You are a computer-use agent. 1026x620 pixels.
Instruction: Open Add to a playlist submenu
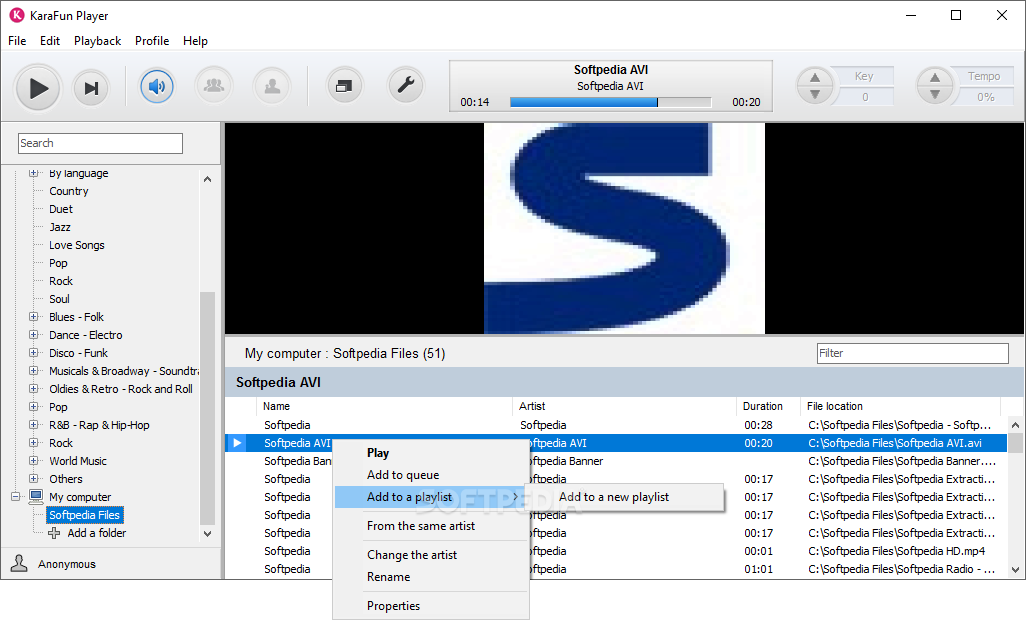pos(431,497)
